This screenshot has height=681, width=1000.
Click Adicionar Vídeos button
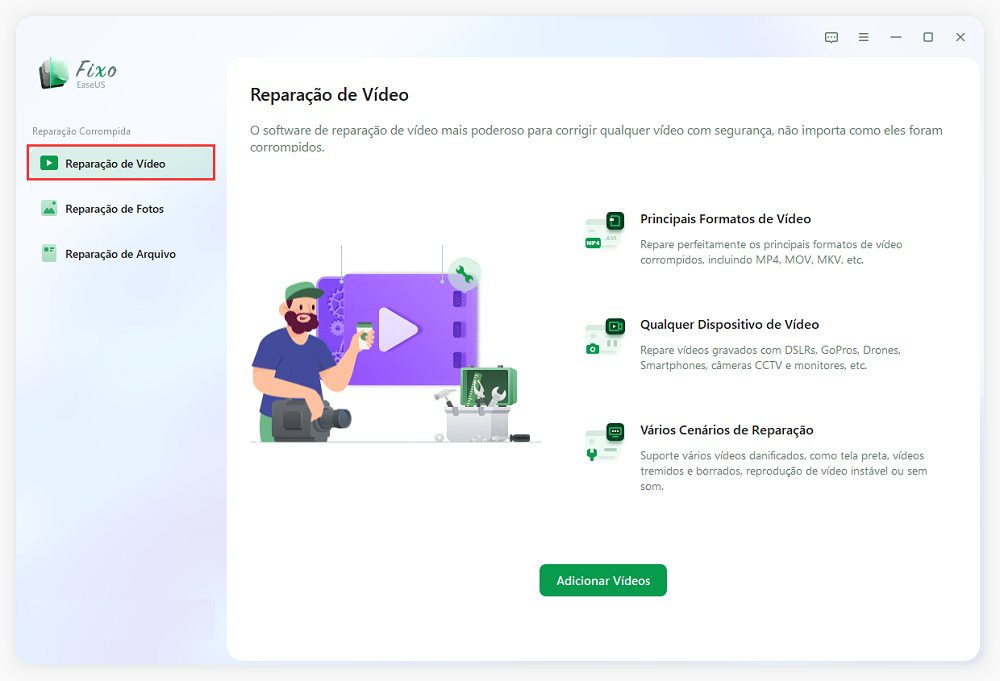coord(603,580)
